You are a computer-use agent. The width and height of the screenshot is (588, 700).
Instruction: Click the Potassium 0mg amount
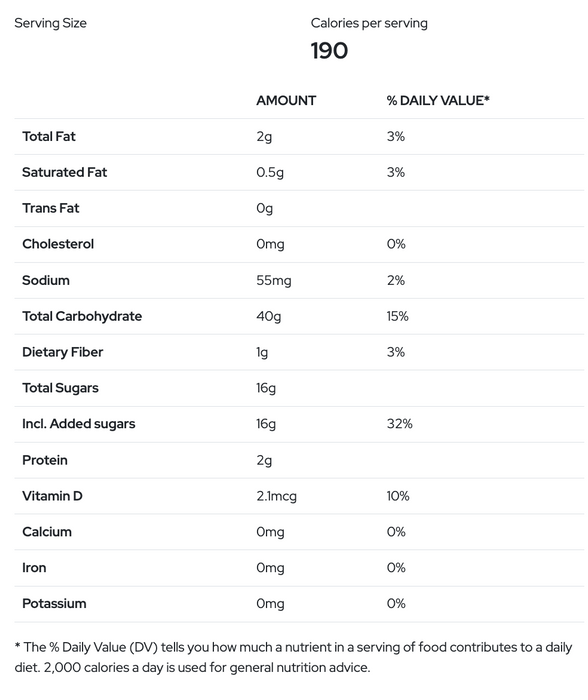[270, 604]
